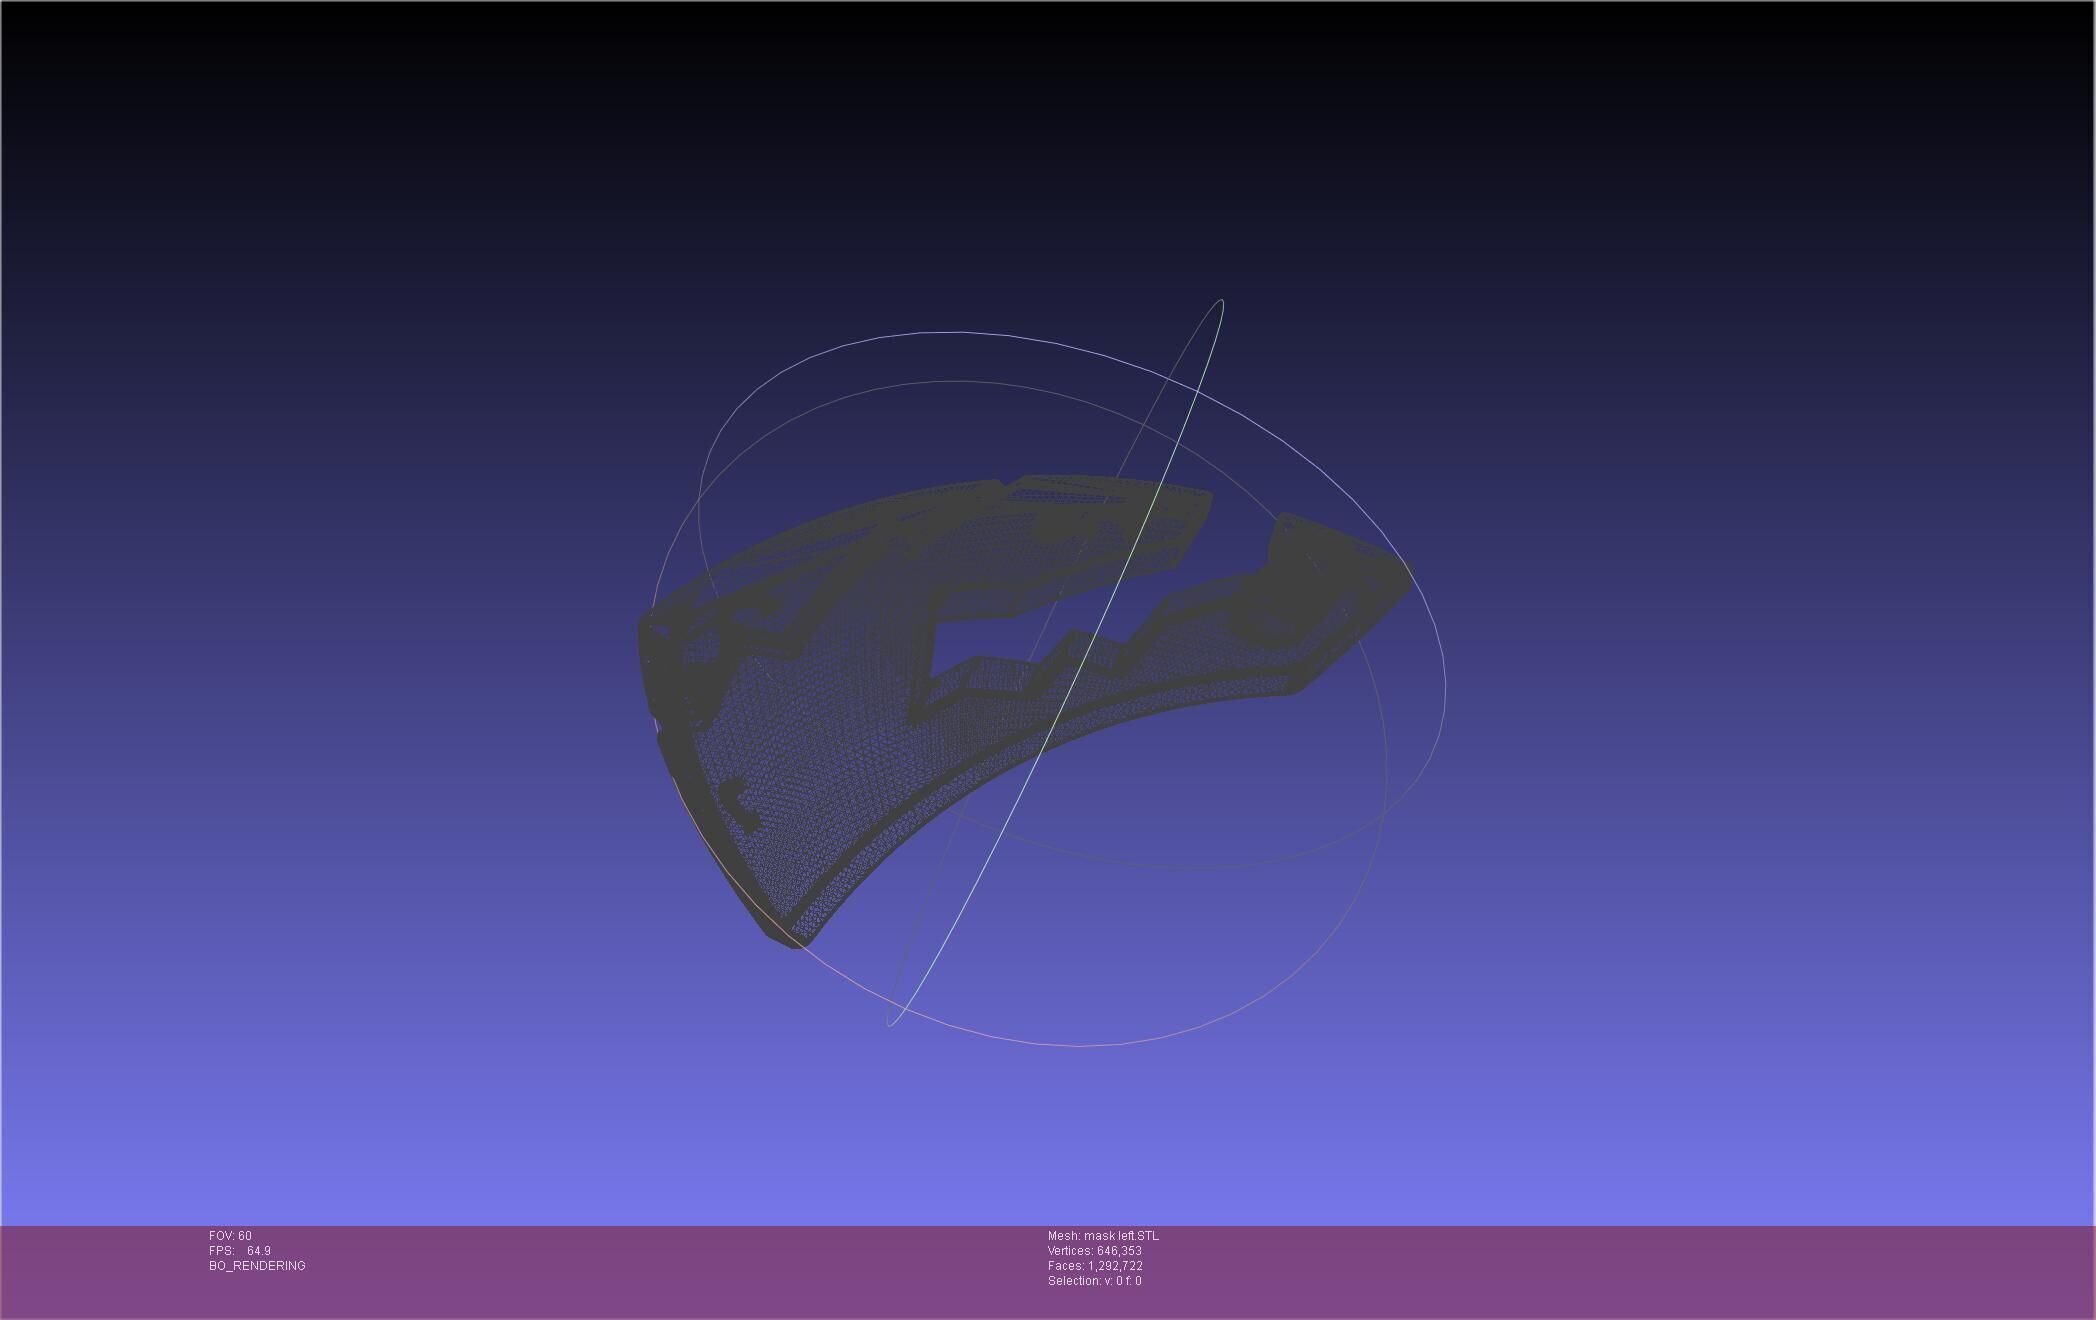Viewport: 2096px width, 1320px height.
Task: Click the tall narrow green trackball ellipse top
Action: click(x=1220, y=301)
